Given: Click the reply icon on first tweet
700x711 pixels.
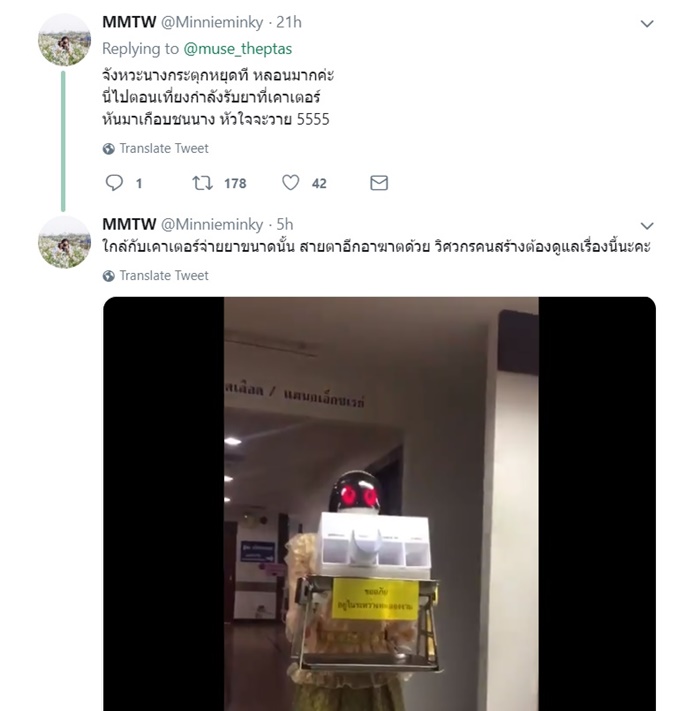Looking at the screenshot, I should (114, 183).
